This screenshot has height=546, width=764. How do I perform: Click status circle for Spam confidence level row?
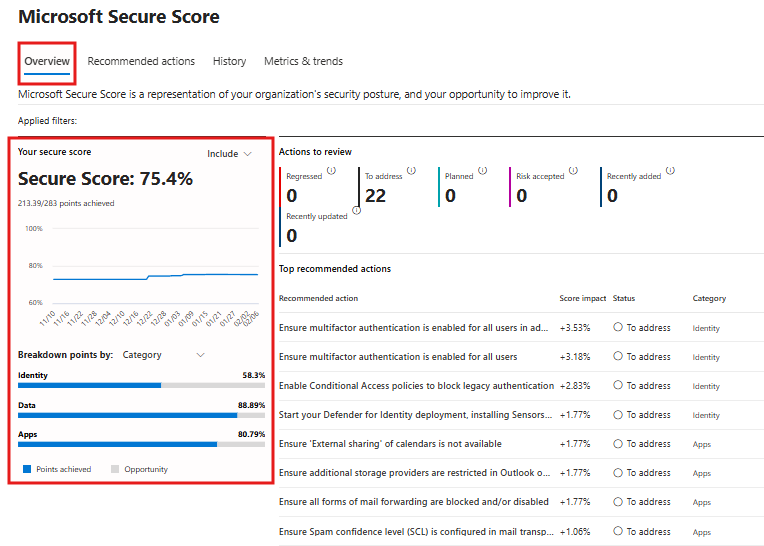[x=618, y=530]
